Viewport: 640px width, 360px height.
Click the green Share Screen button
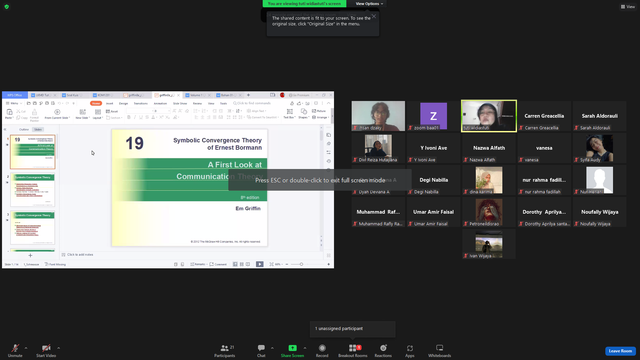pos(292,350)
